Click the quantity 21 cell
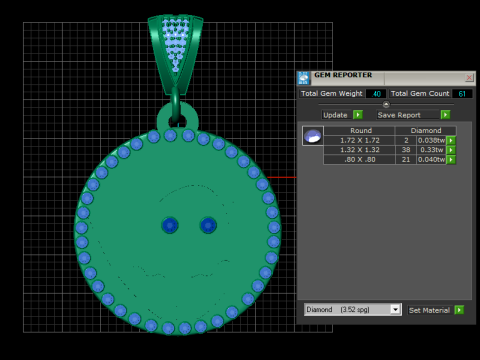The image size is (480, 360). click(x=406, y=160)
